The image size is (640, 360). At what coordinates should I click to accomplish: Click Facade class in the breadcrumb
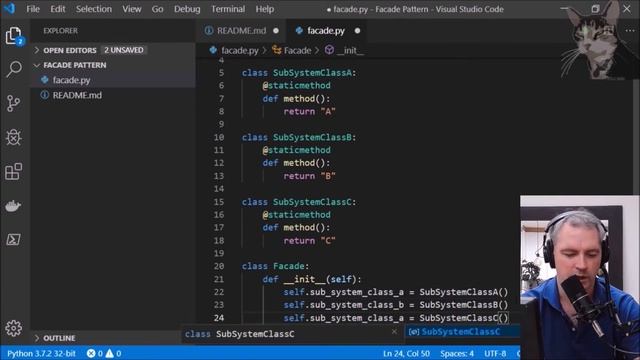[x=297, y=51]
